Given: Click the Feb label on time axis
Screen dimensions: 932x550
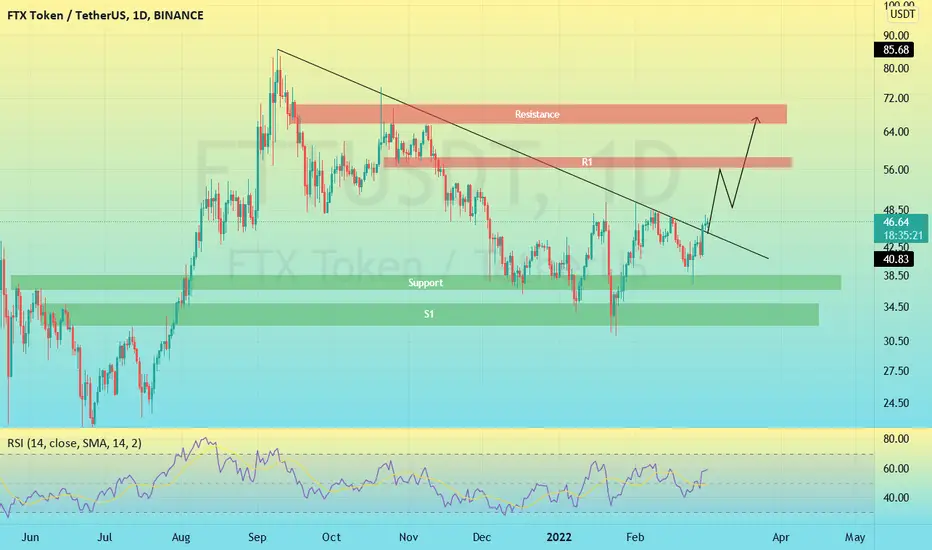Looking at the screenshot, I should 635,537.
